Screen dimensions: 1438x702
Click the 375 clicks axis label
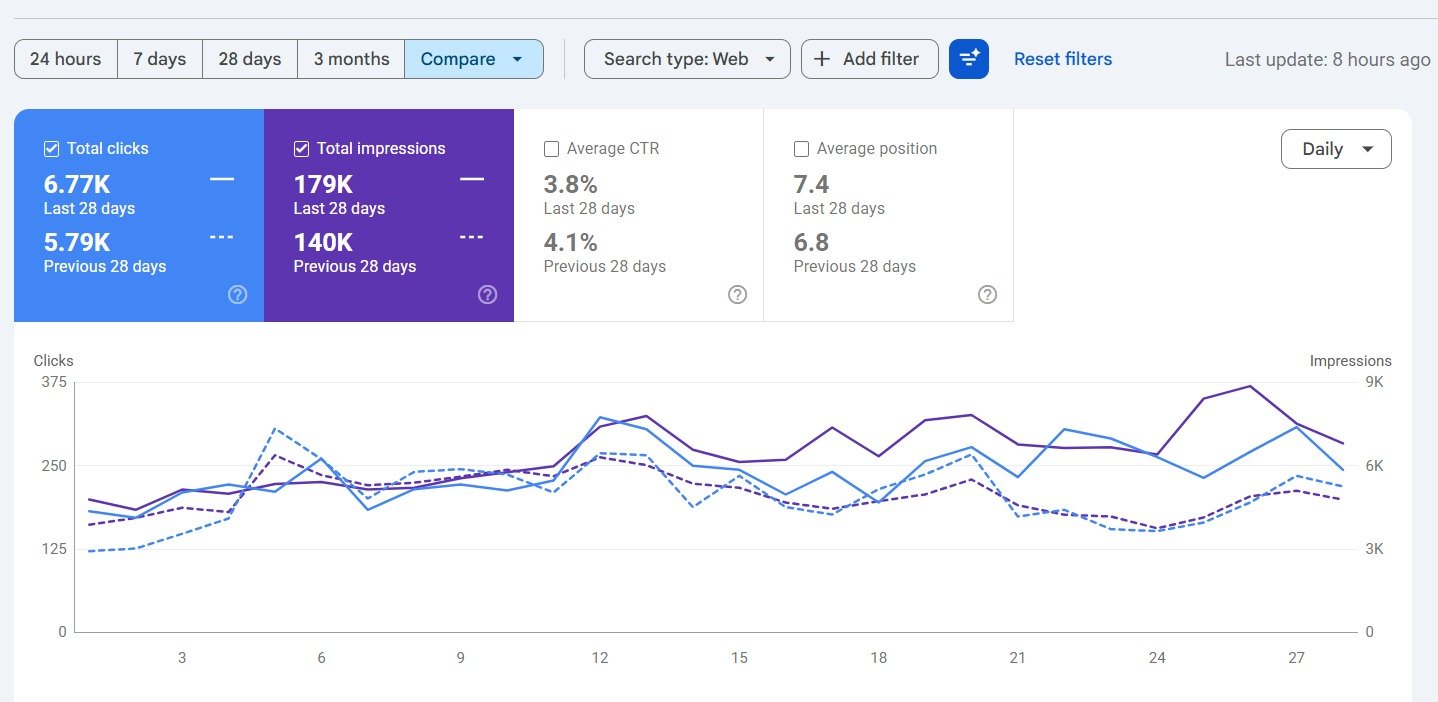54,382
